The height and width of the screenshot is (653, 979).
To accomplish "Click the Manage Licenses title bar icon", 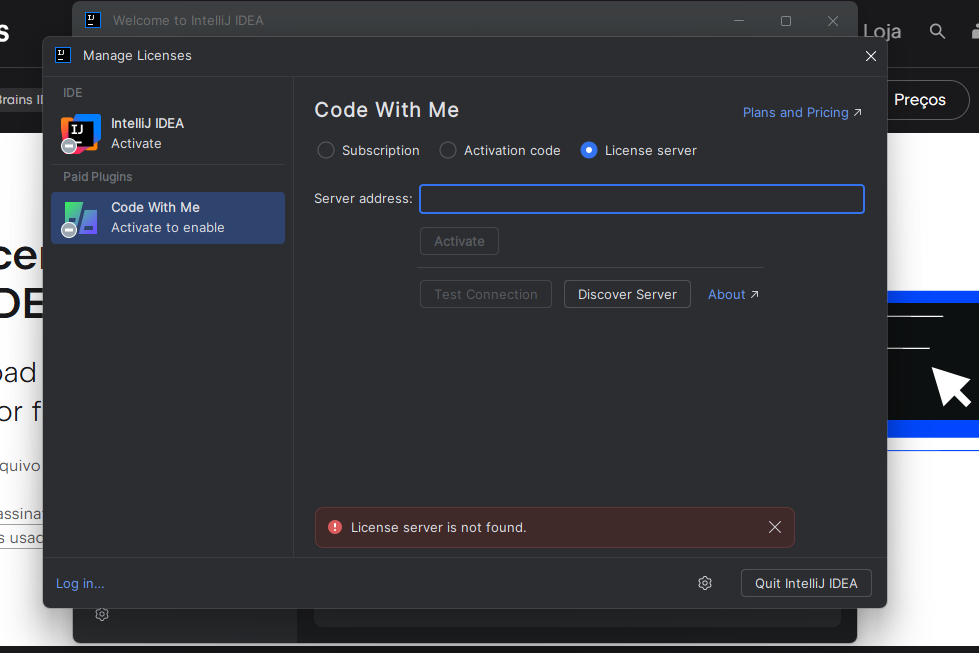I will click(63, 56).
